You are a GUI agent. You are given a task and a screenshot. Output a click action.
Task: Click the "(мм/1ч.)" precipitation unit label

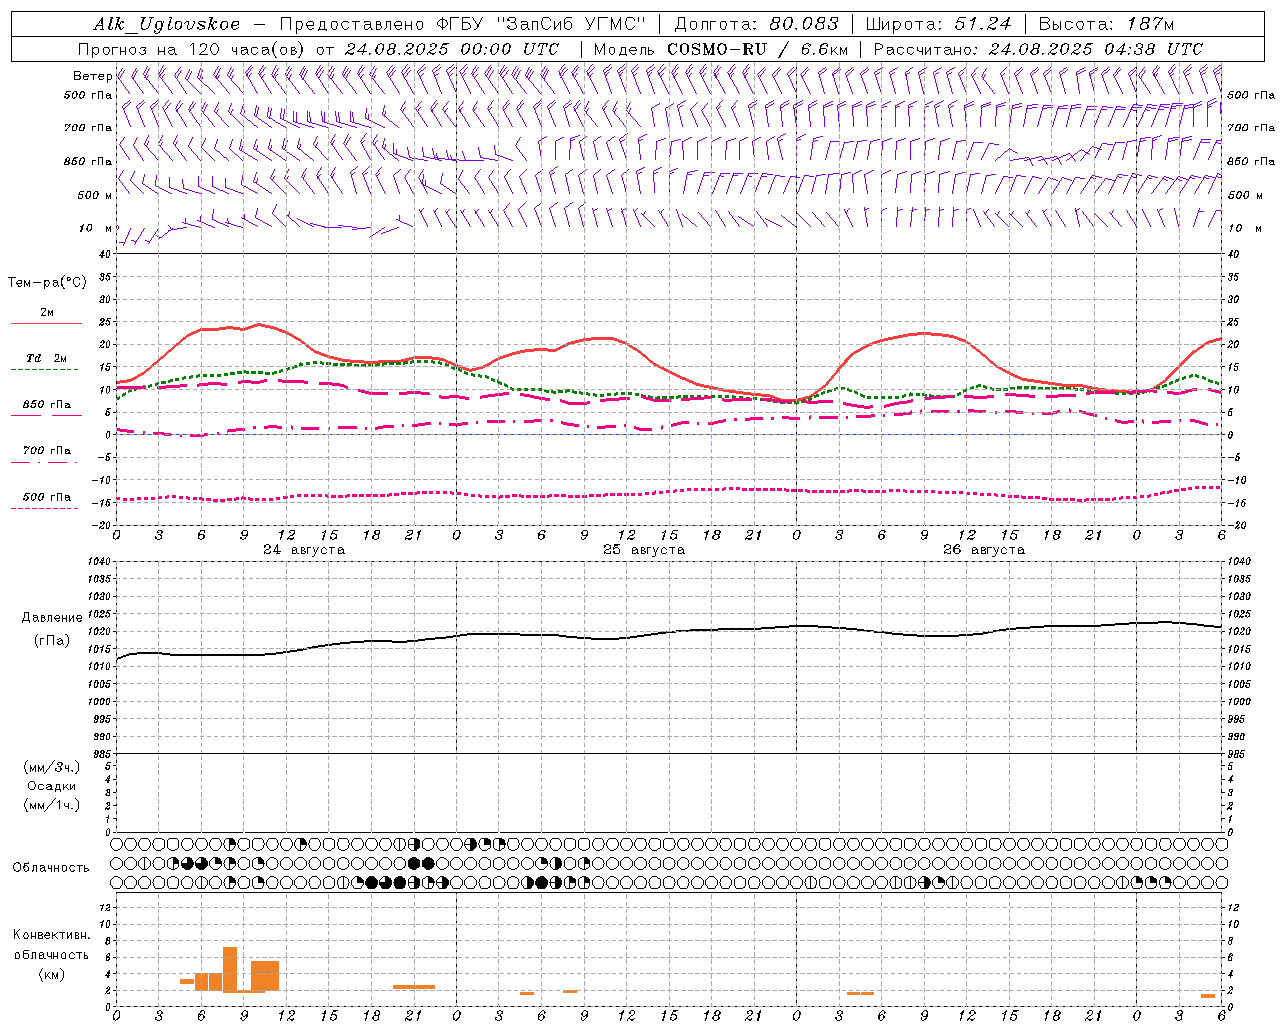click(x=52, y=805)
